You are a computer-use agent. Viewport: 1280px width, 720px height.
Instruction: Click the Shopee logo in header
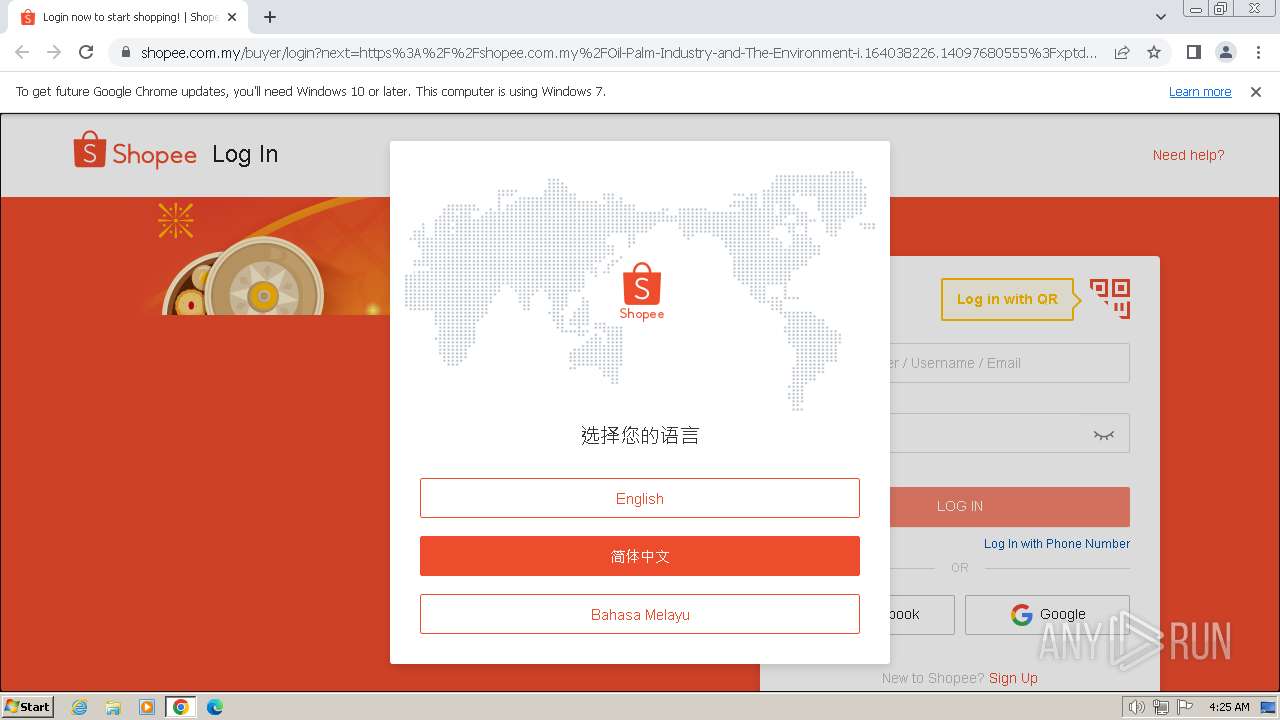(x=135, y=151)
